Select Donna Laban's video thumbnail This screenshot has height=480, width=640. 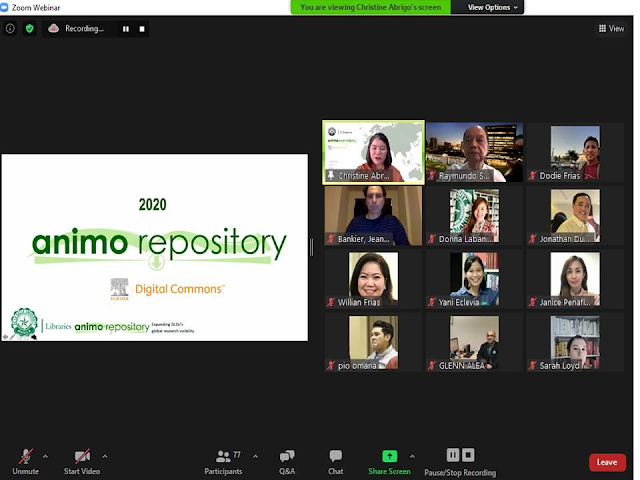(x=474, y=216)
